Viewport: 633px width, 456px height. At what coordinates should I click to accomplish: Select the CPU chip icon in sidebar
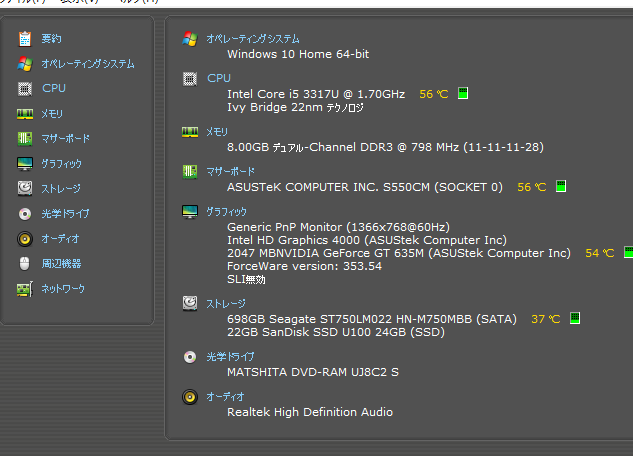tap(25, 88)
